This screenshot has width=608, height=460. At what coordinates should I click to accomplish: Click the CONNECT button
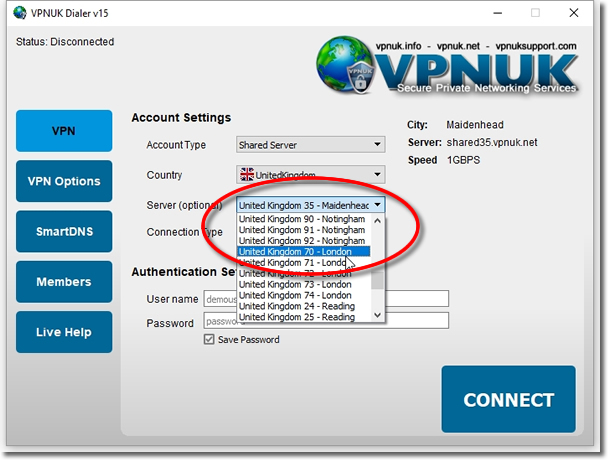pyautogui.click(x=508, y=399)
